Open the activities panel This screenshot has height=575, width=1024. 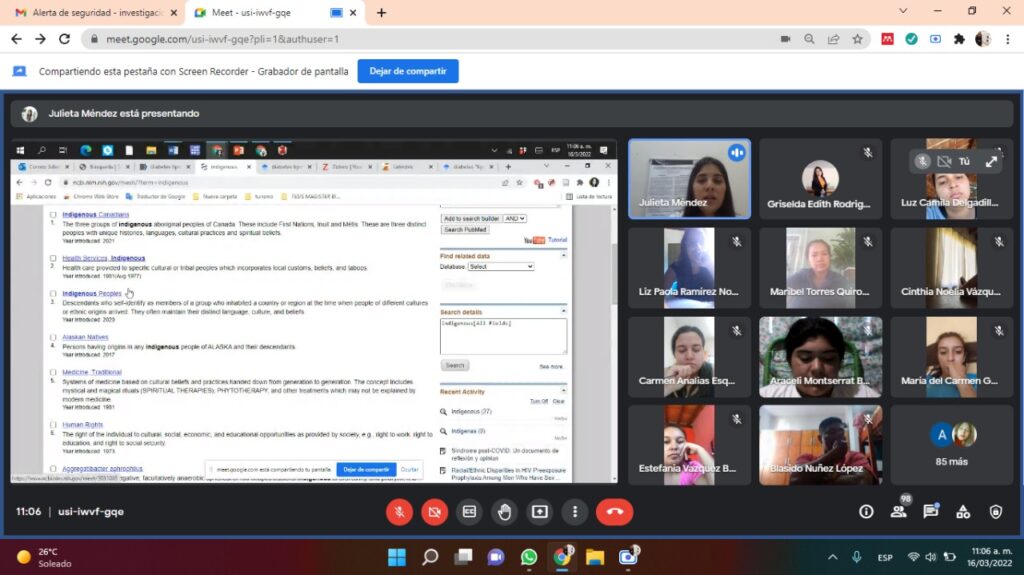point(963,512)
